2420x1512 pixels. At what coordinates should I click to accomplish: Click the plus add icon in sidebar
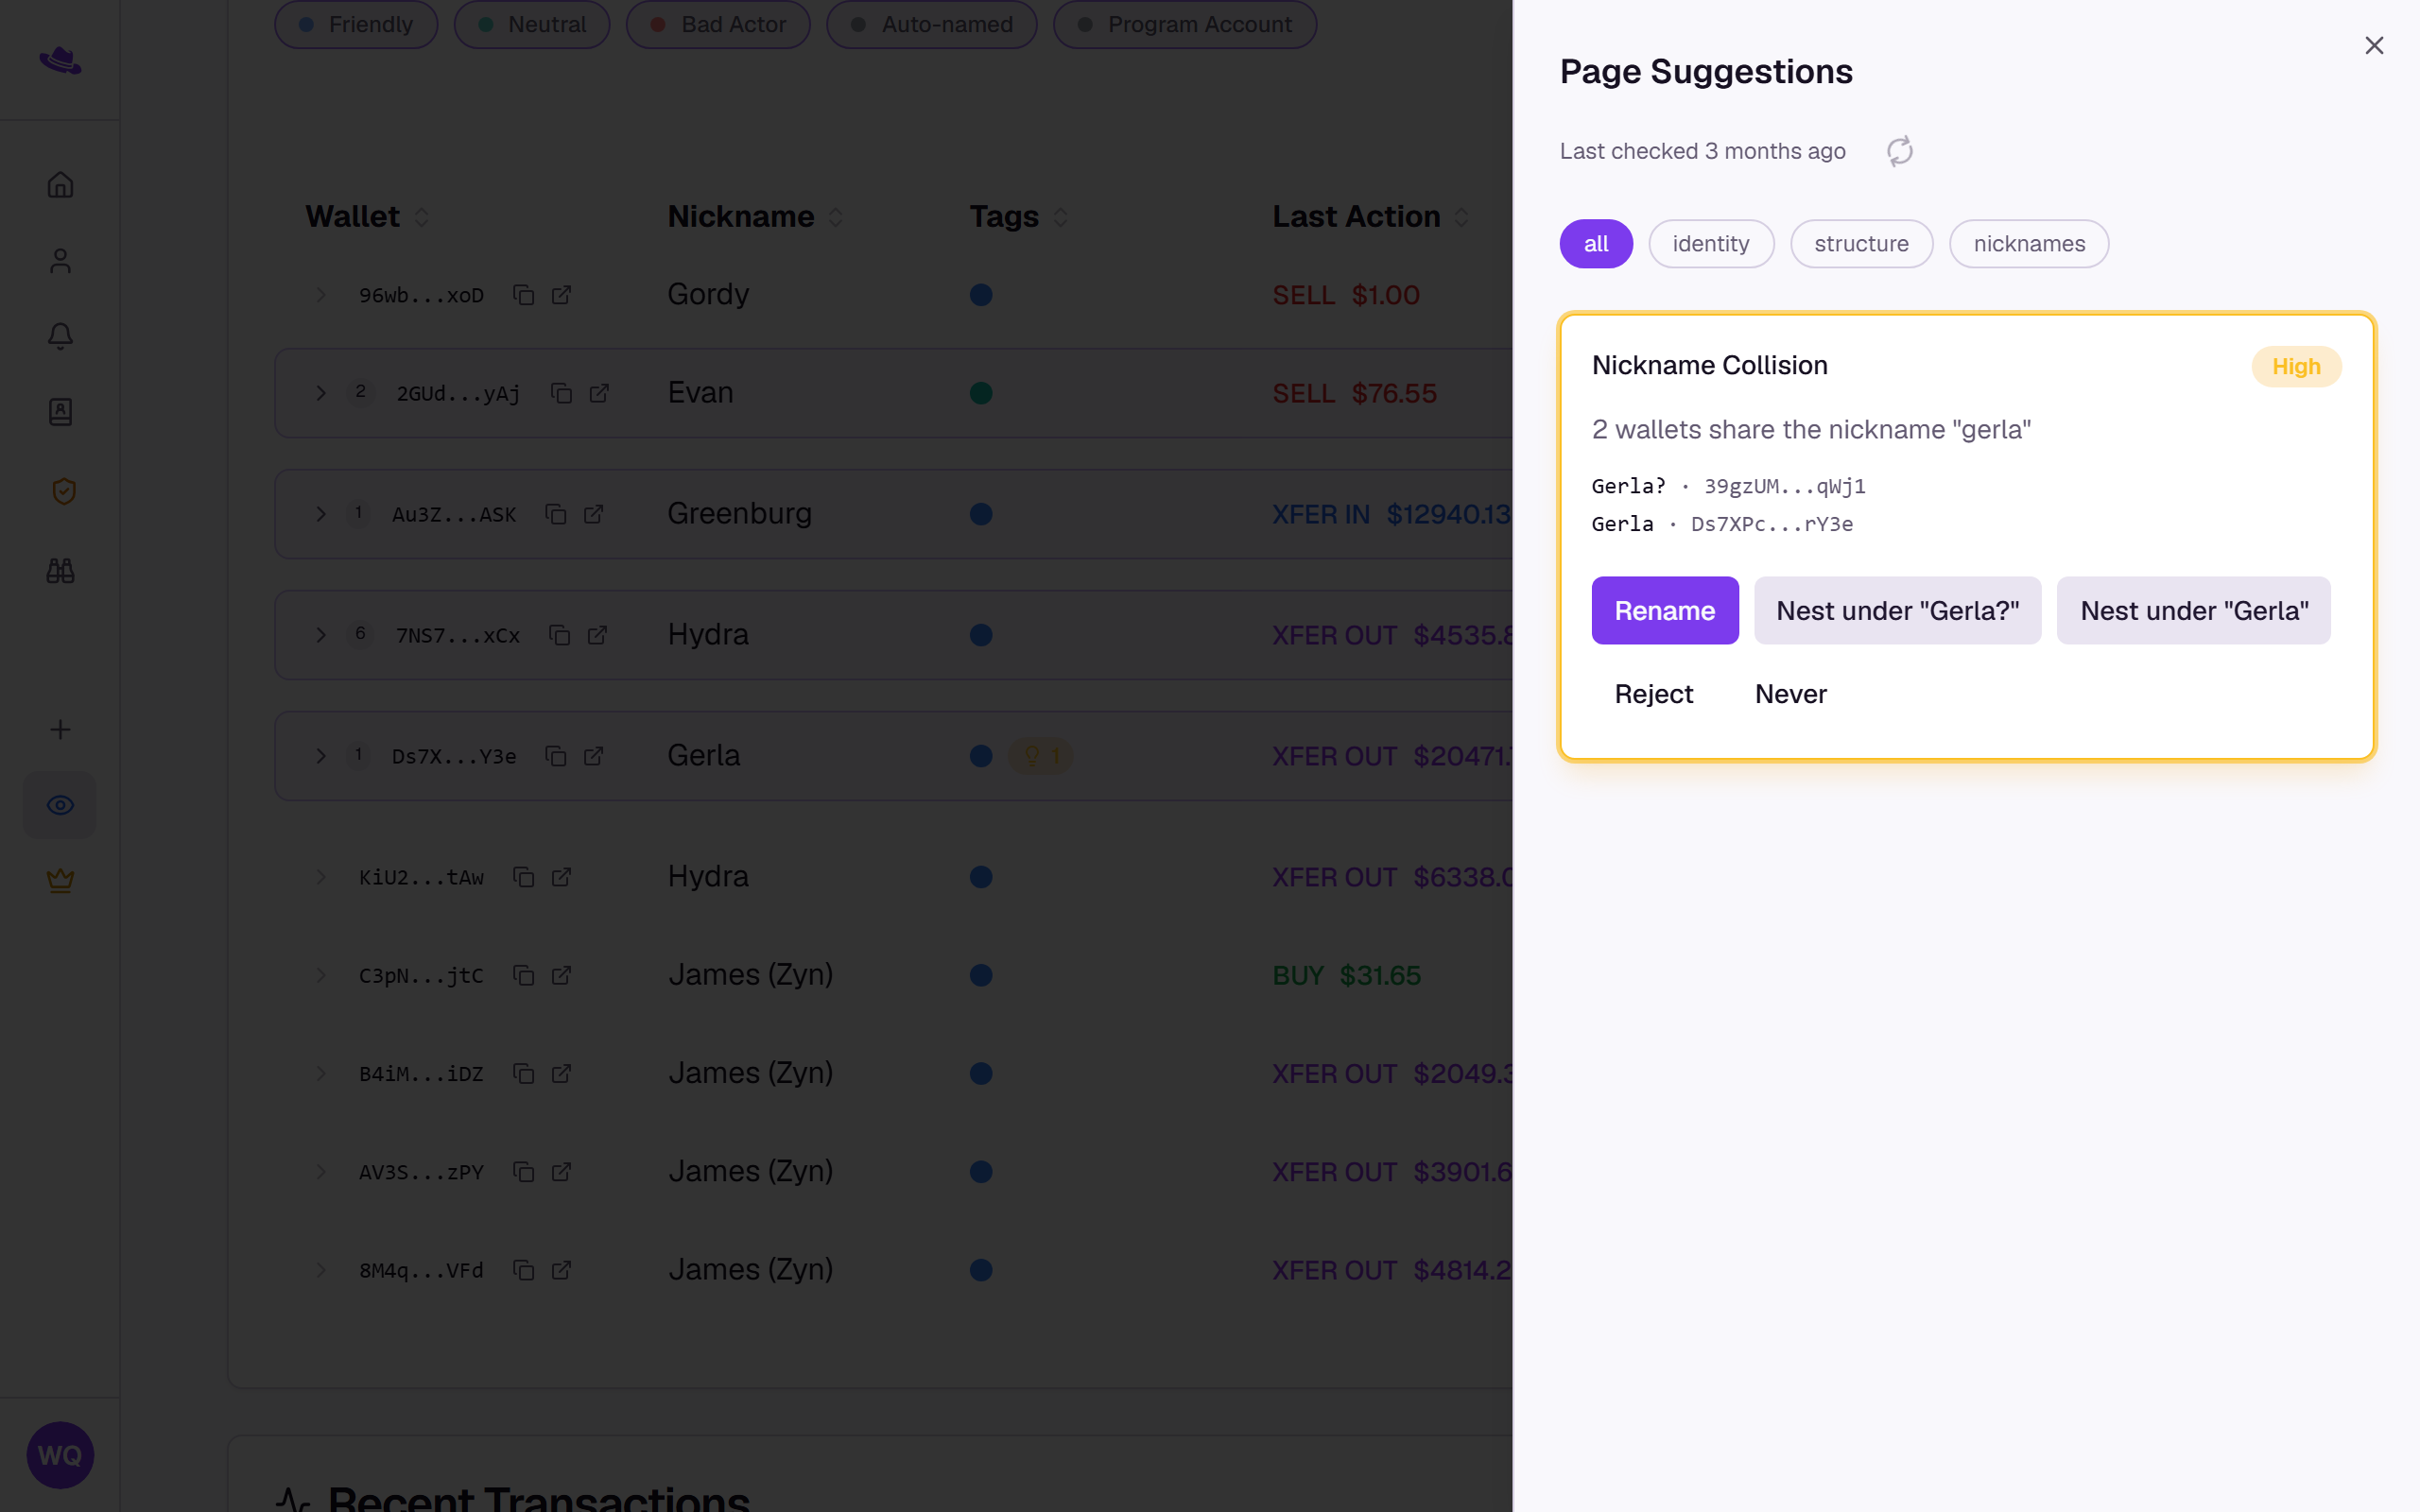click(x=60, y=729)
